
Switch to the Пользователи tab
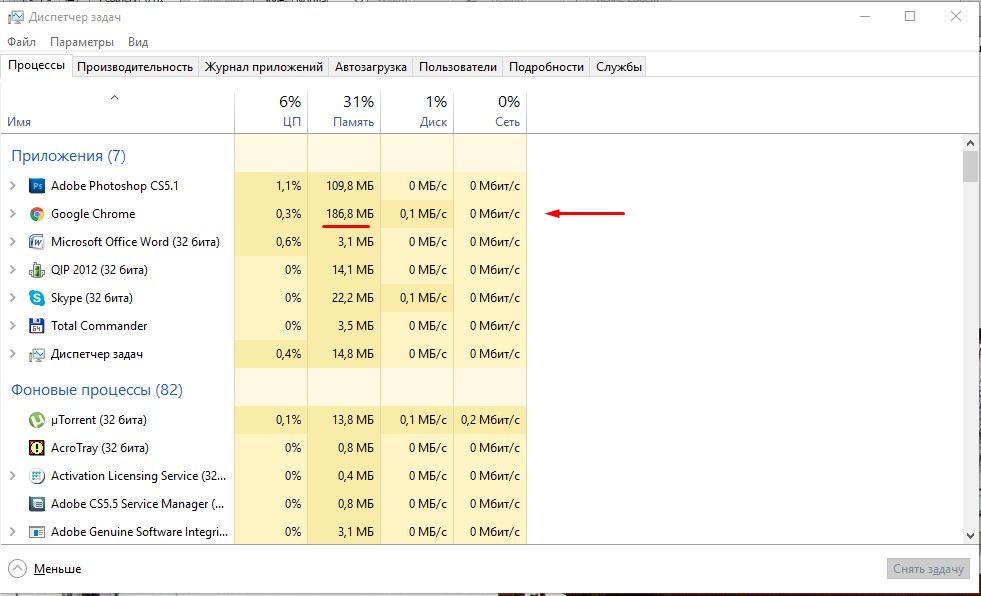[457, 67]
